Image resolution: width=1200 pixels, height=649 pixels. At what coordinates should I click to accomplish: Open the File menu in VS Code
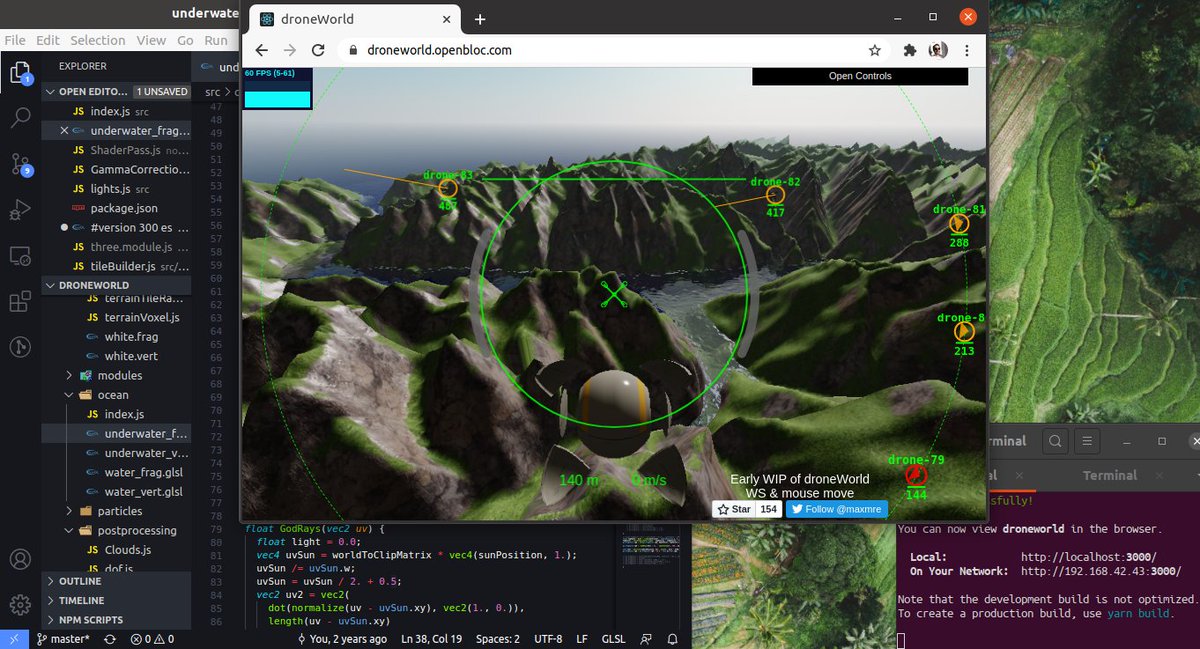tap(16, 40)
